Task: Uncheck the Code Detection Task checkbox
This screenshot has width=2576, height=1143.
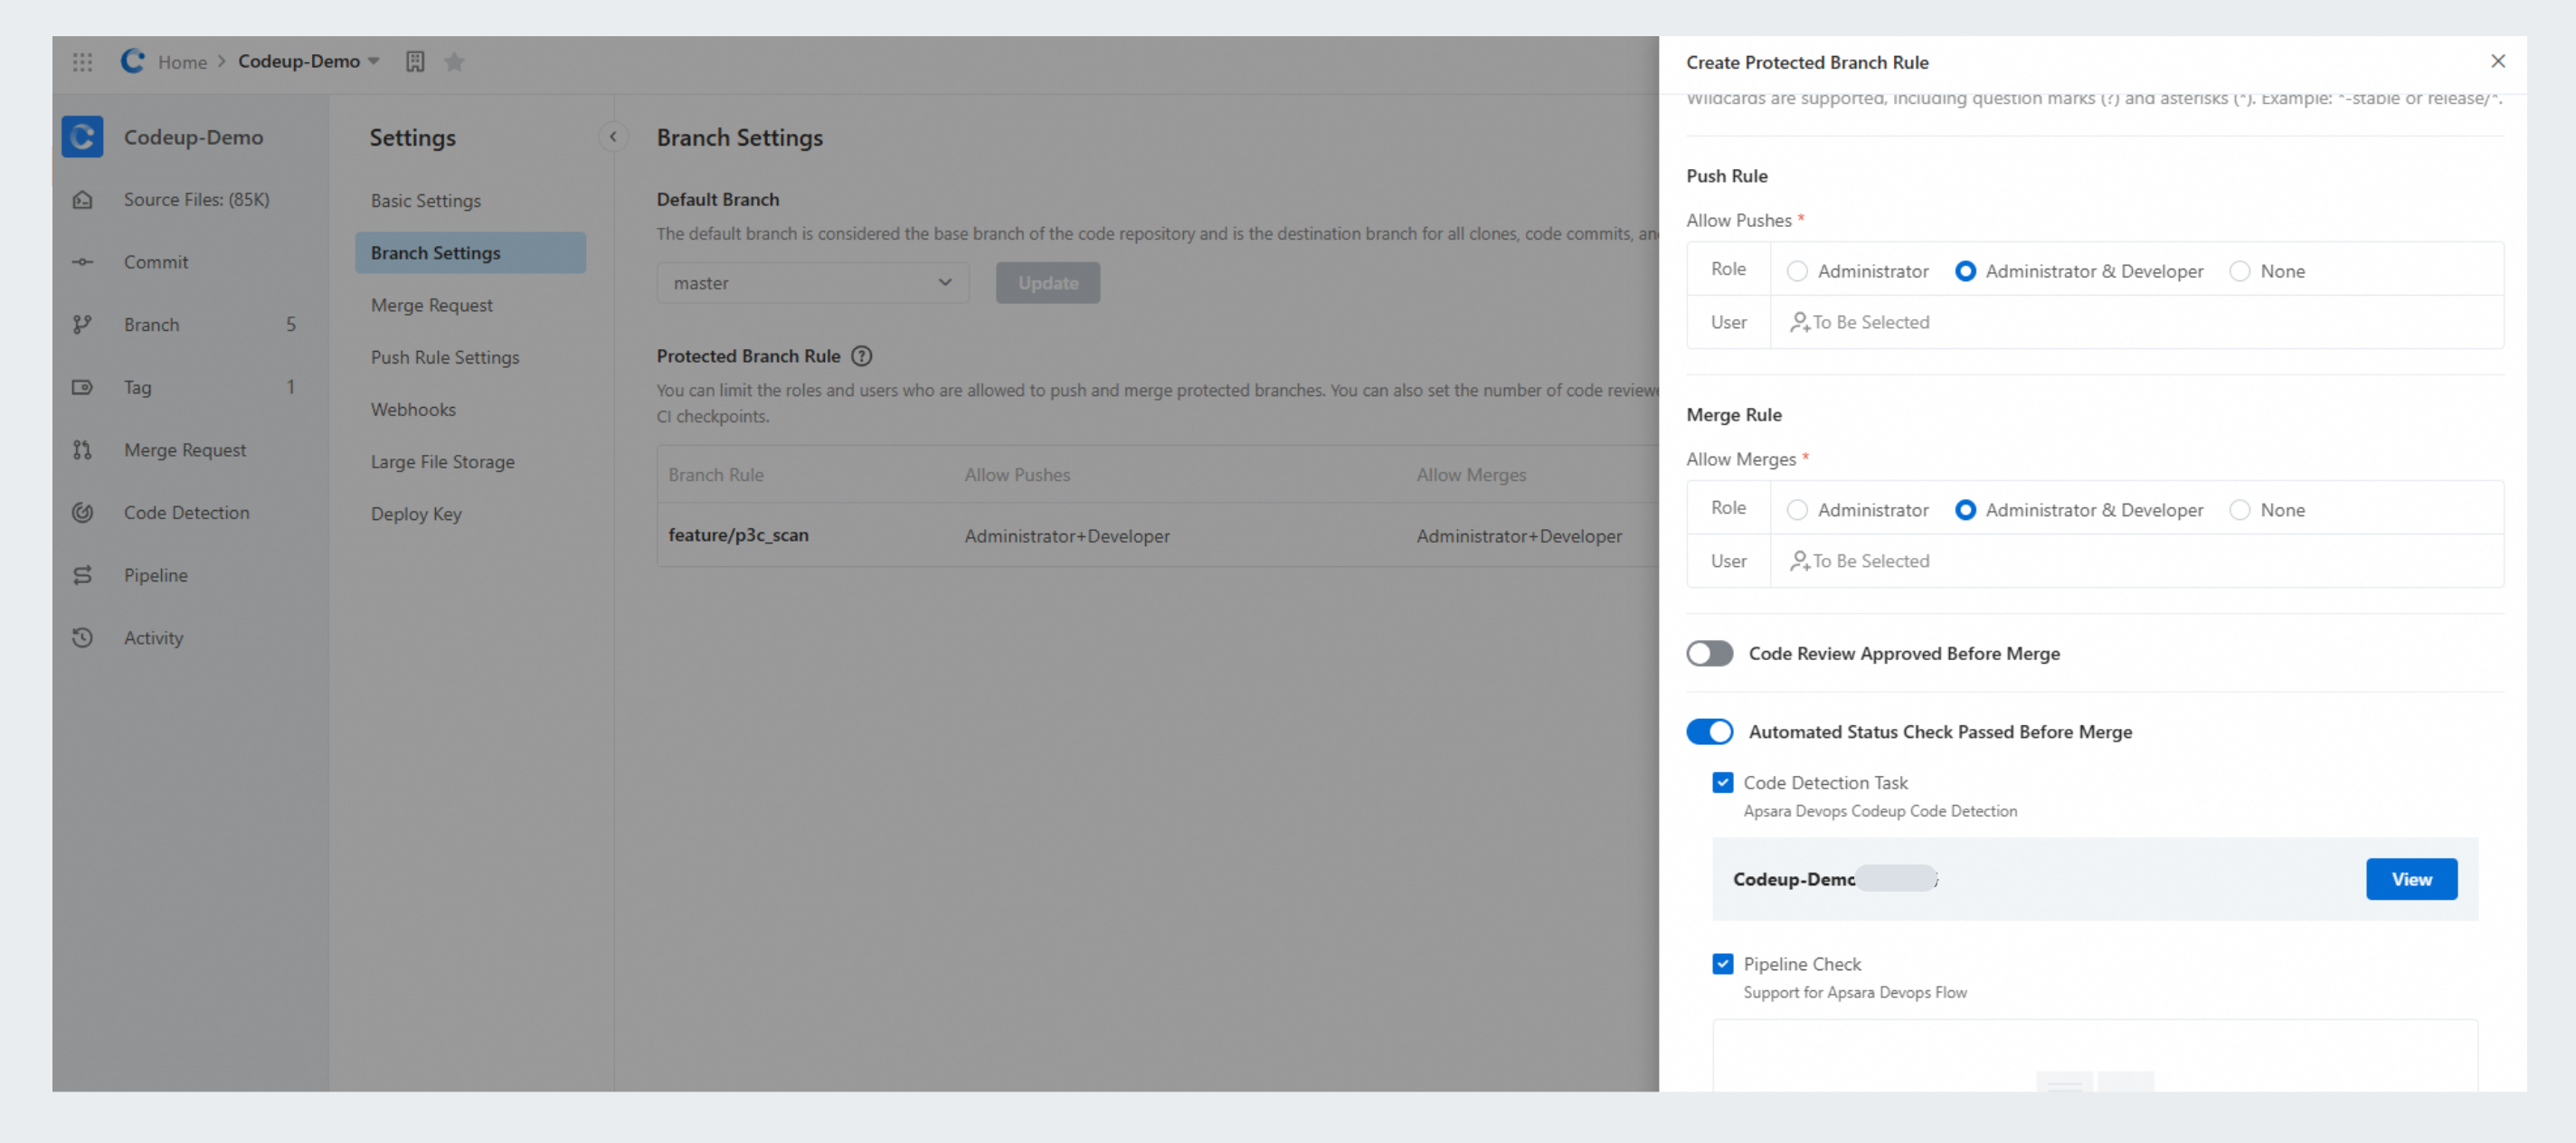Action: (1722, 782)
